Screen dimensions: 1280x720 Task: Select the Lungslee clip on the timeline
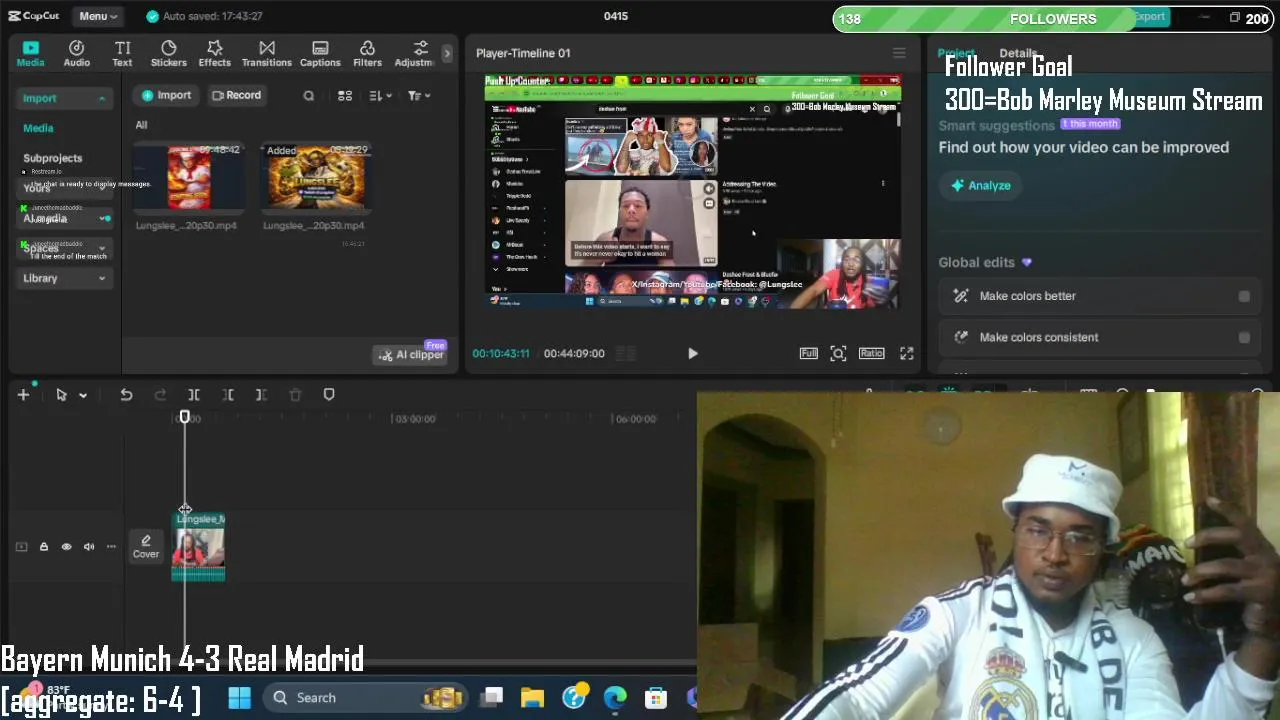click(198, 546)
